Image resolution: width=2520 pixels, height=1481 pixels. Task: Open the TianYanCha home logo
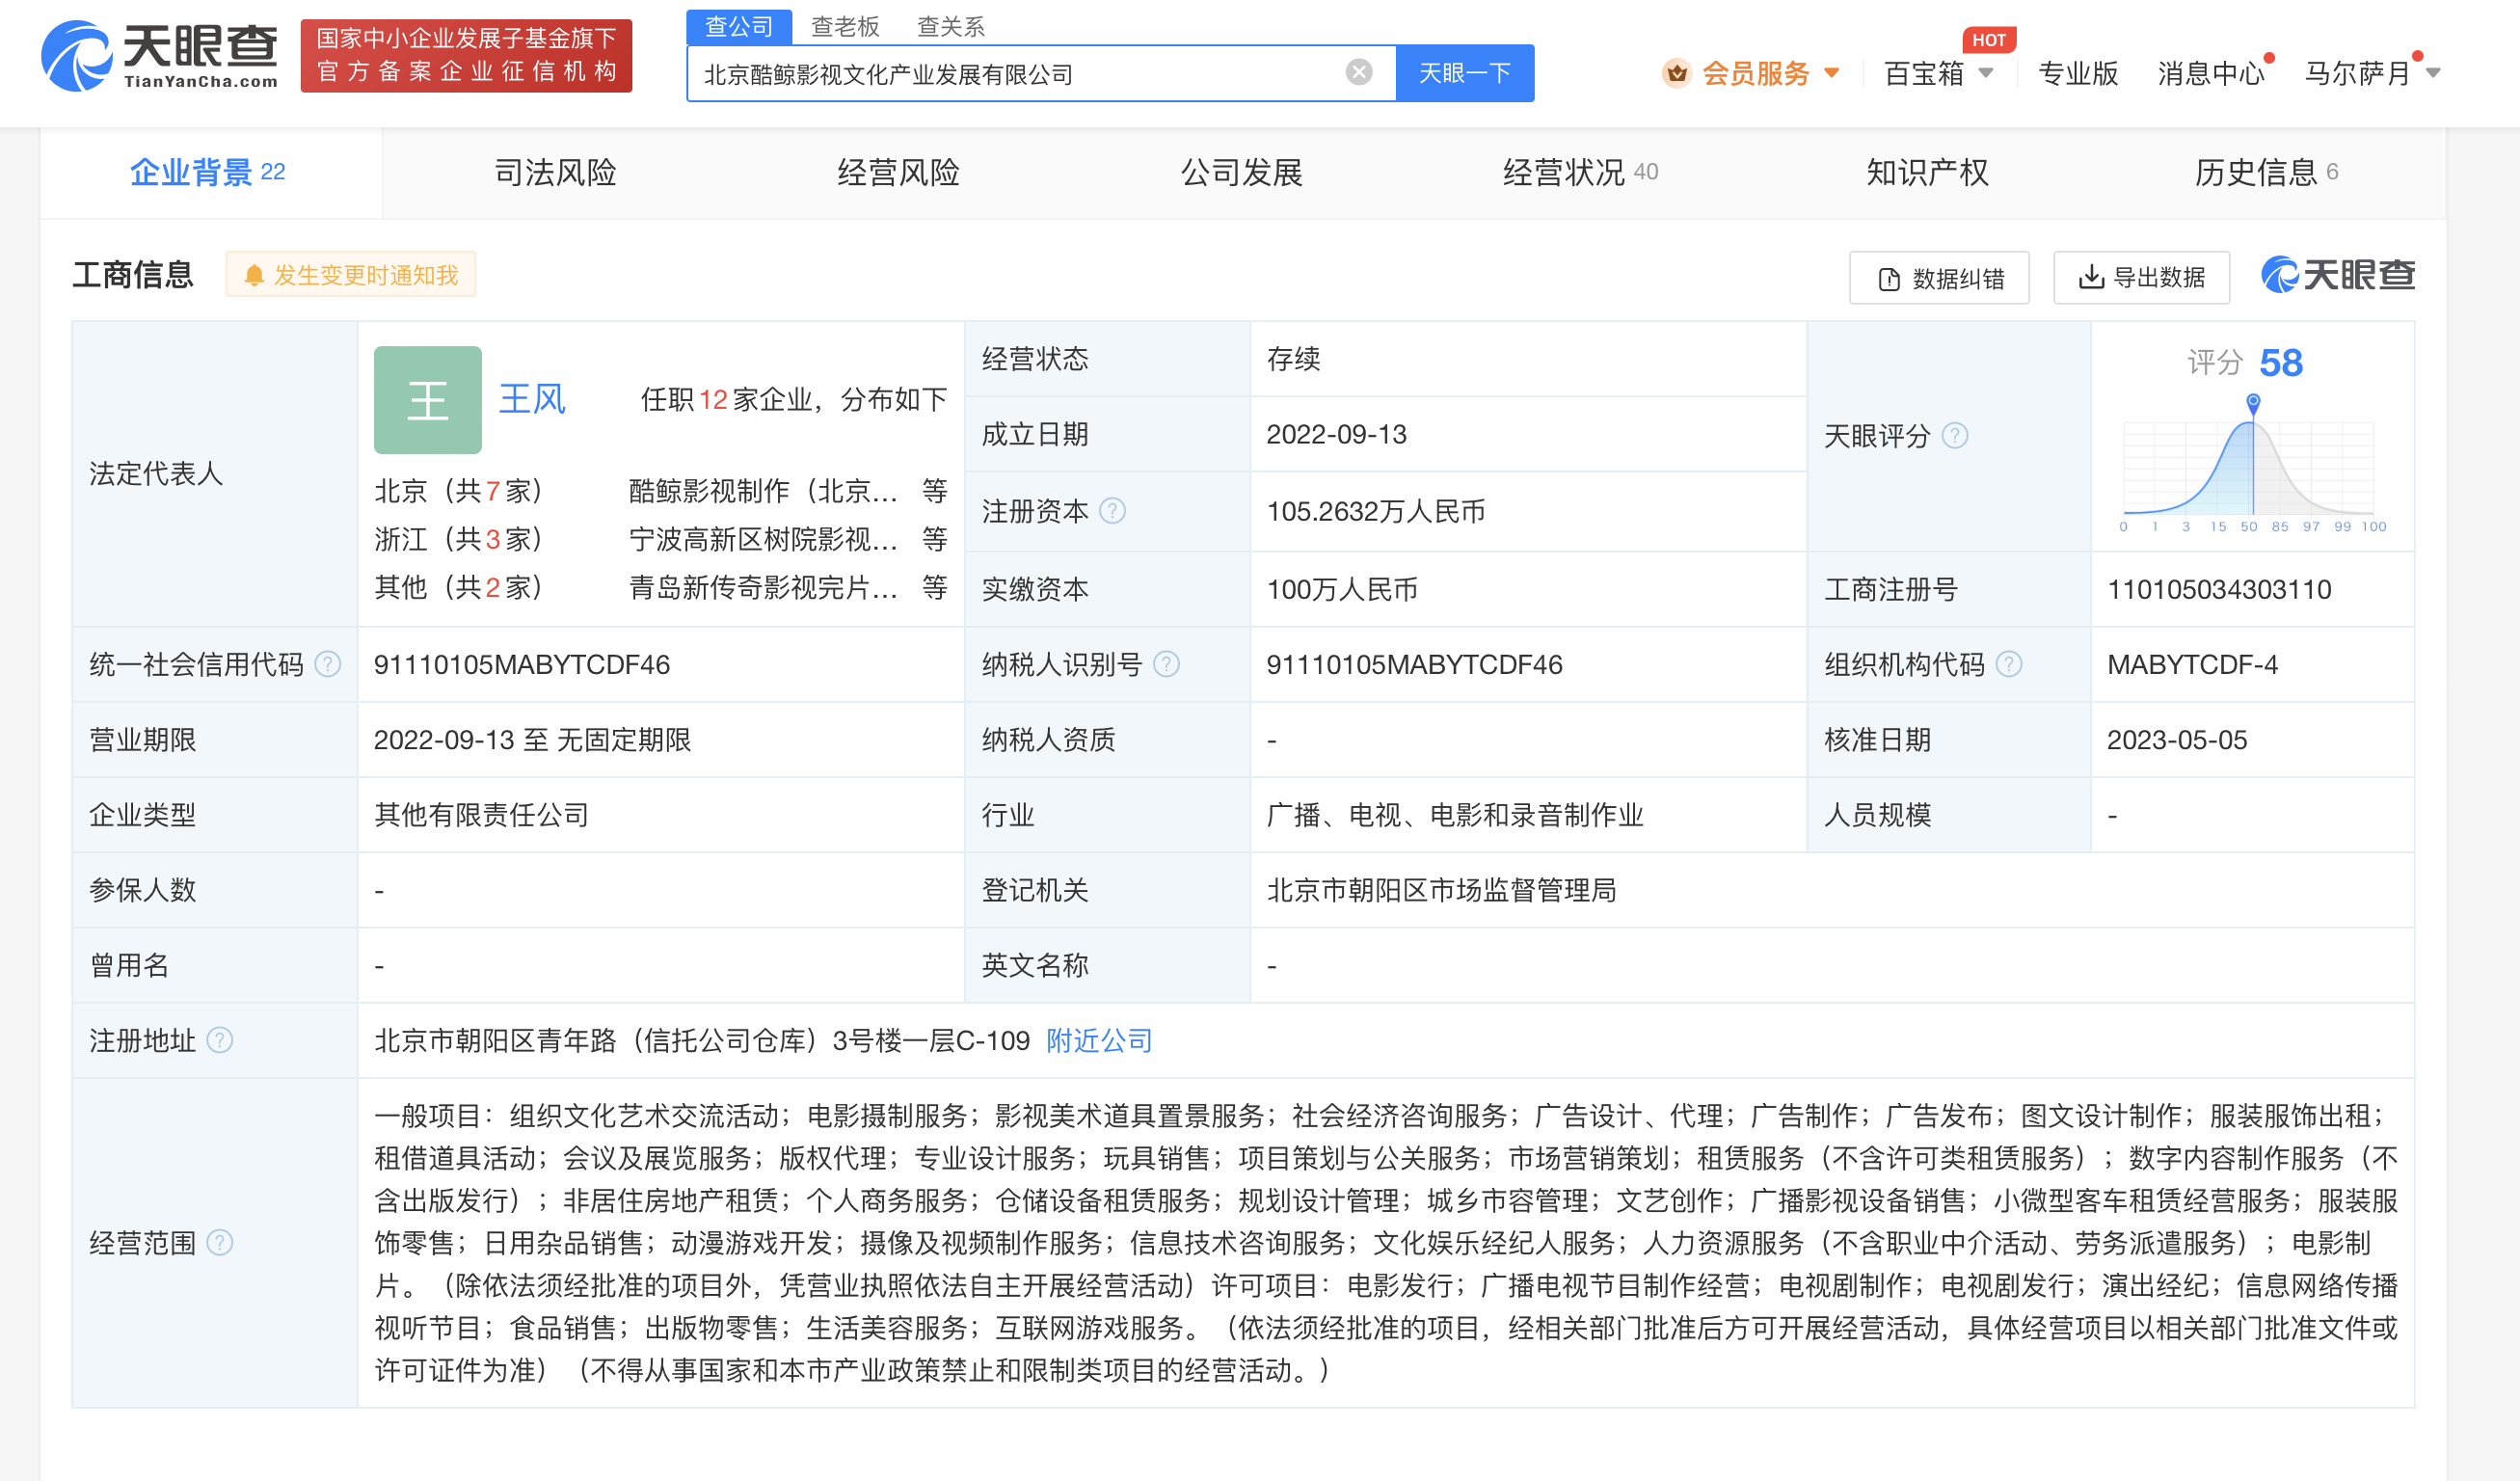[160, 56]
